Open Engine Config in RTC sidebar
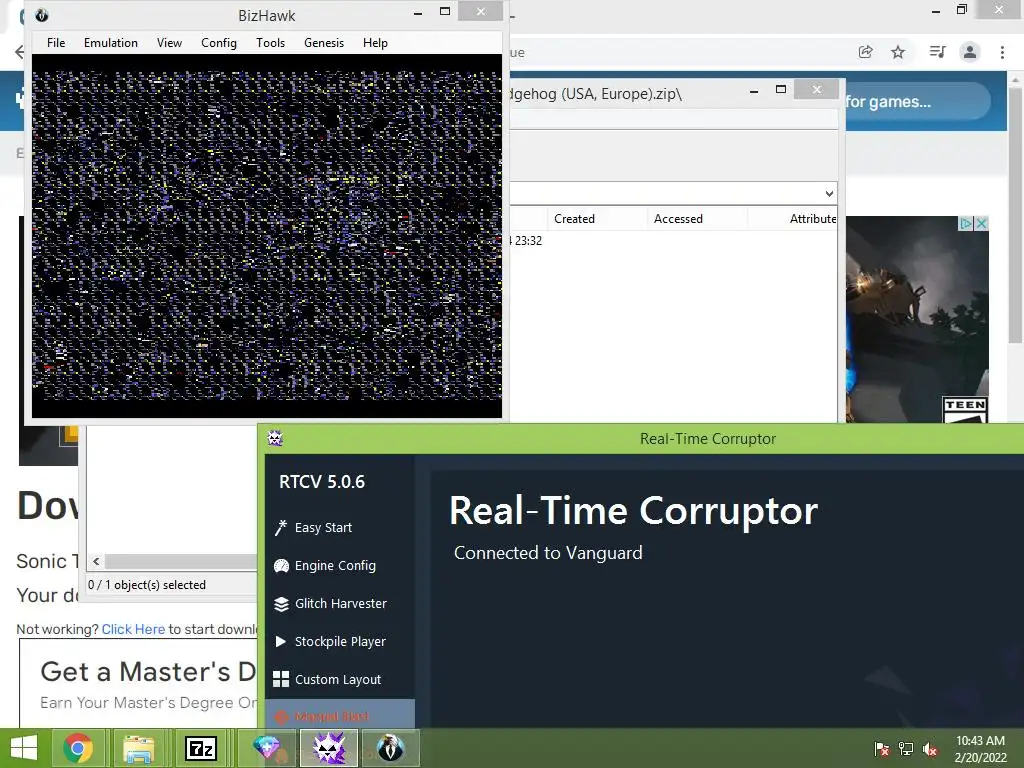The height and width of the screenshot is (768, 1024). (x=340, y=566)
